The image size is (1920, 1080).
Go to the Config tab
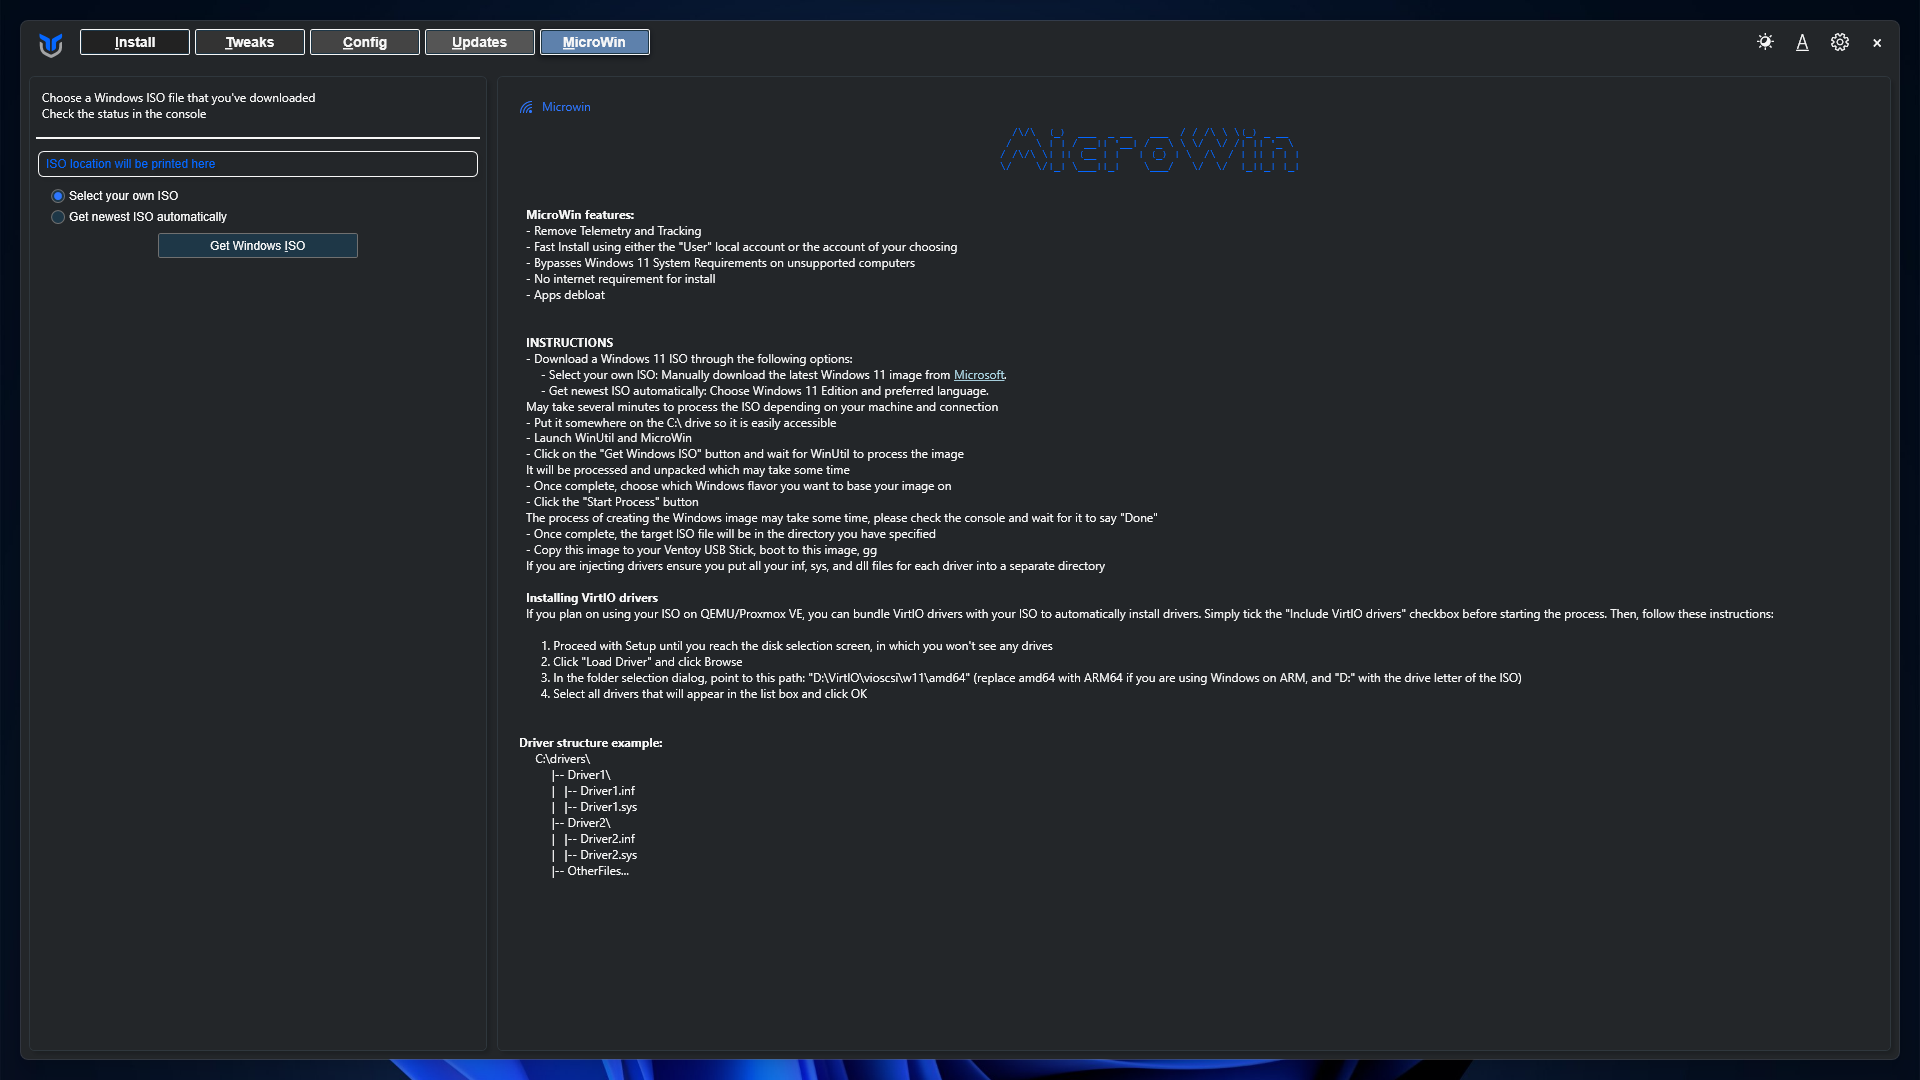pyautogui.click(x=365, y=42)
